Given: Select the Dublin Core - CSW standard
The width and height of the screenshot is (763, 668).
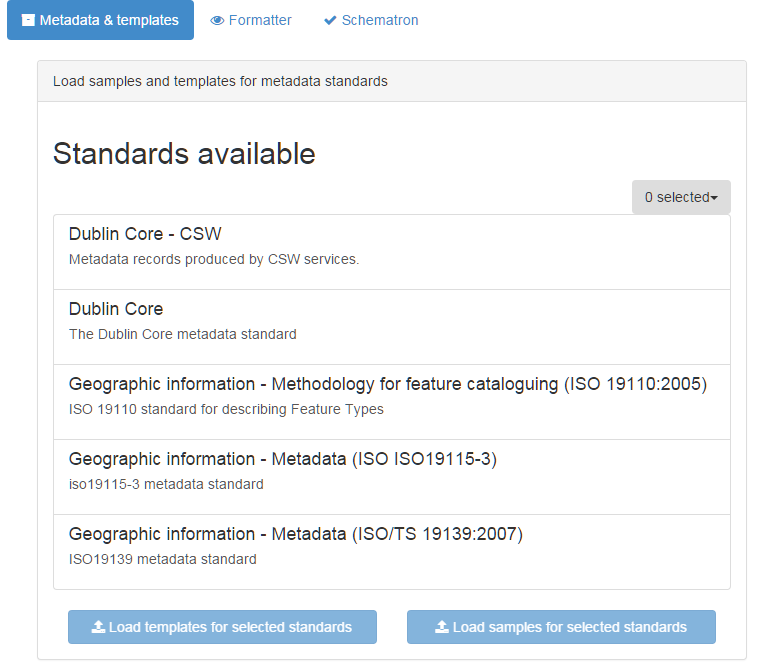Looking at the screenshot, I should point(392,252).
